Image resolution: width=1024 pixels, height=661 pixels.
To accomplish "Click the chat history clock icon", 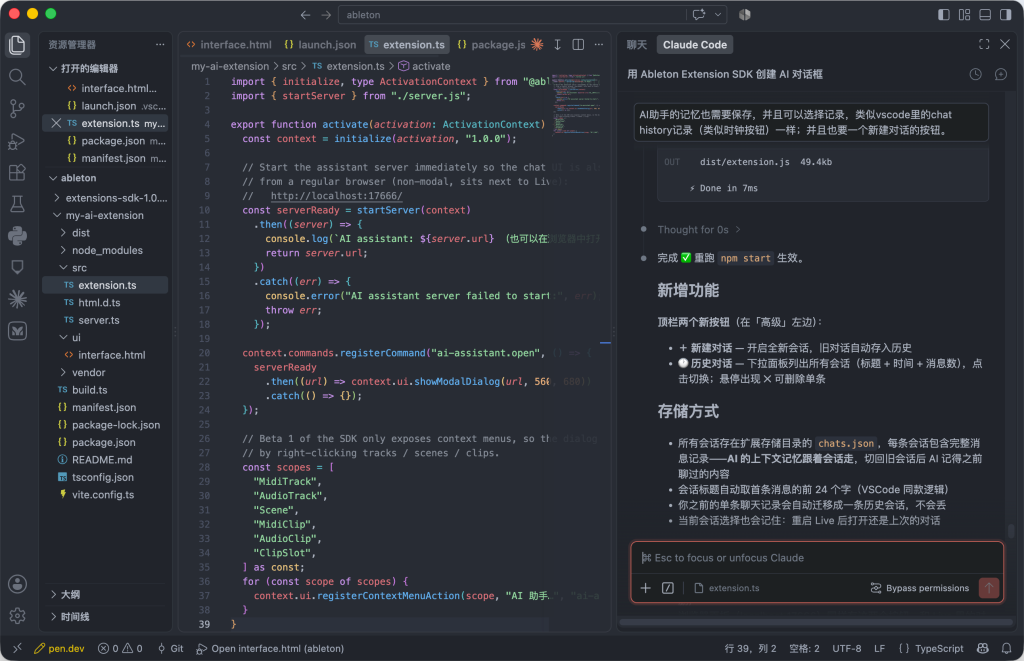I will pyautogui.click(x=975, y=74).
